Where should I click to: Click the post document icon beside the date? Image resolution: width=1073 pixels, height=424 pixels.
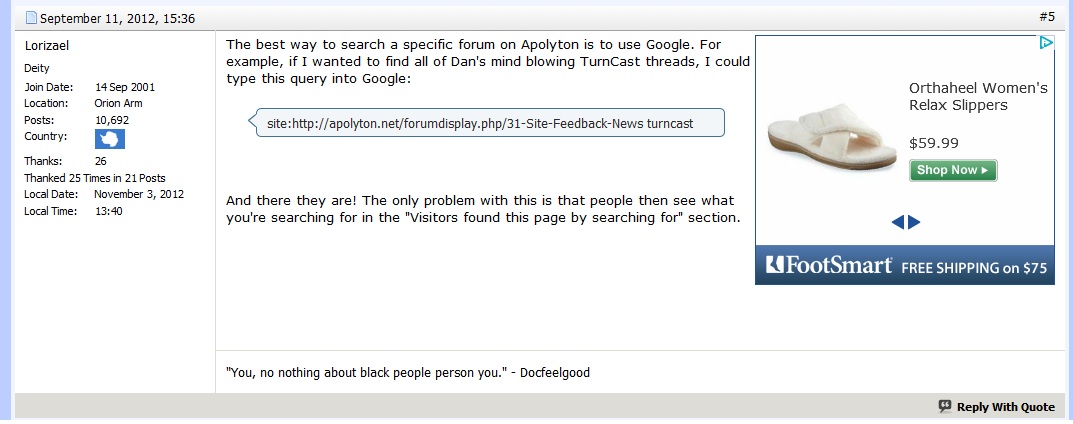tap(31, 18)
